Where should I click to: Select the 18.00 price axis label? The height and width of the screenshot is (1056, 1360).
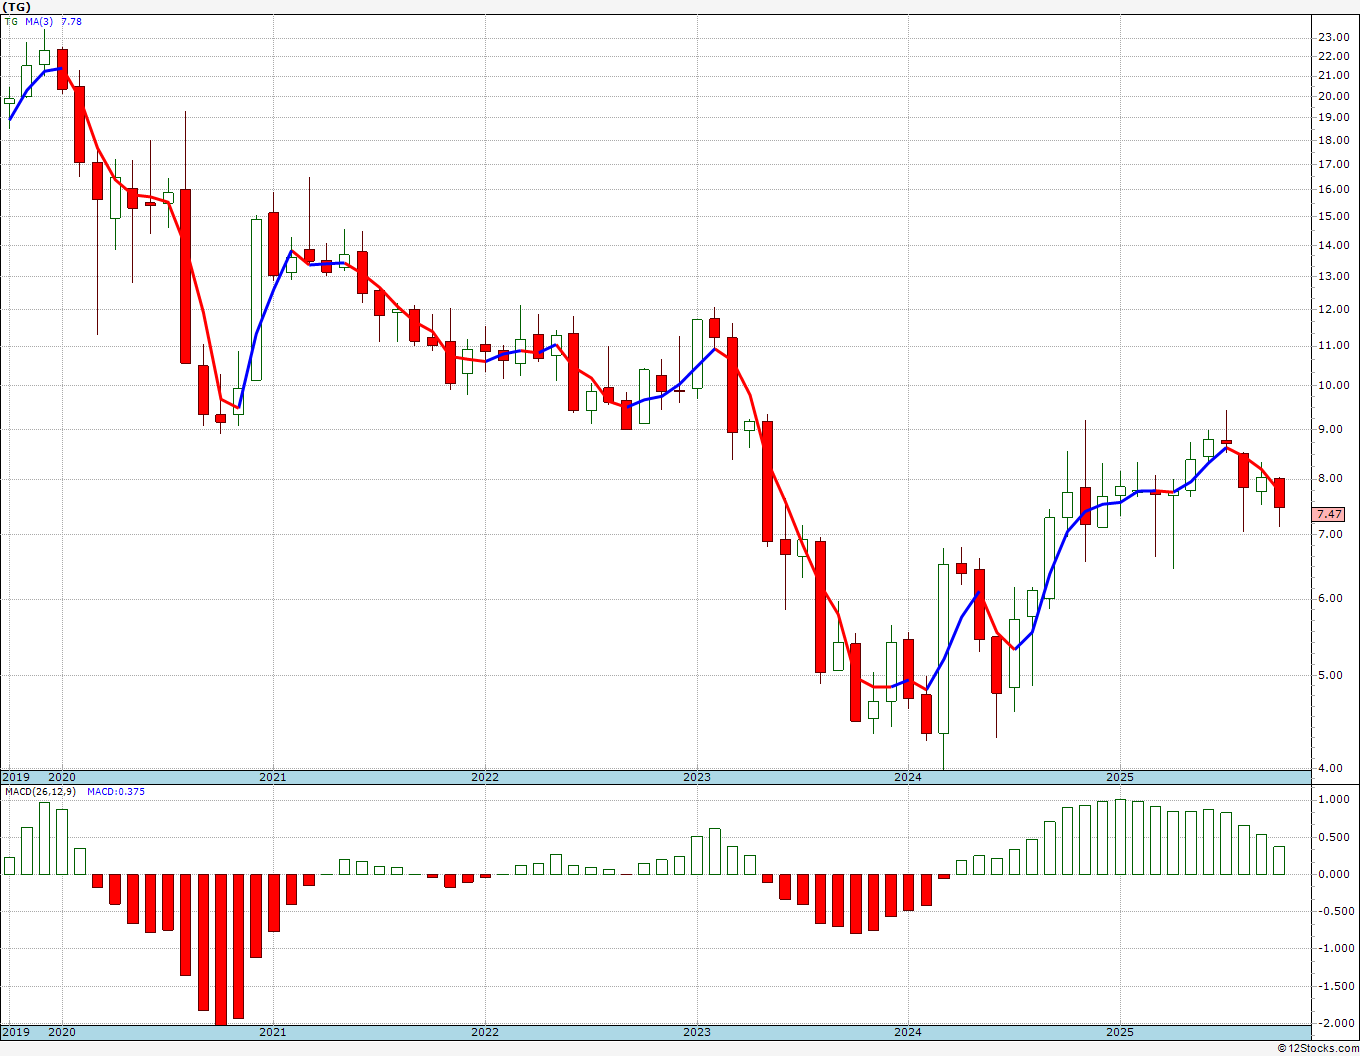point(1333,140)
